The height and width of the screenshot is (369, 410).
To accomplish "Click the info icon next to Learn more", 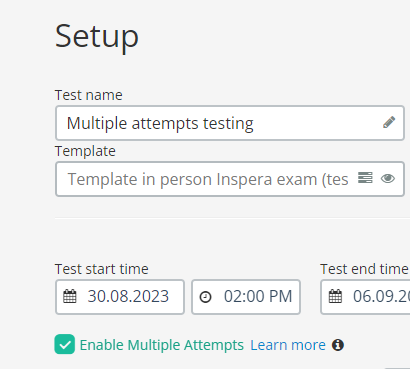I will (338, 345).
